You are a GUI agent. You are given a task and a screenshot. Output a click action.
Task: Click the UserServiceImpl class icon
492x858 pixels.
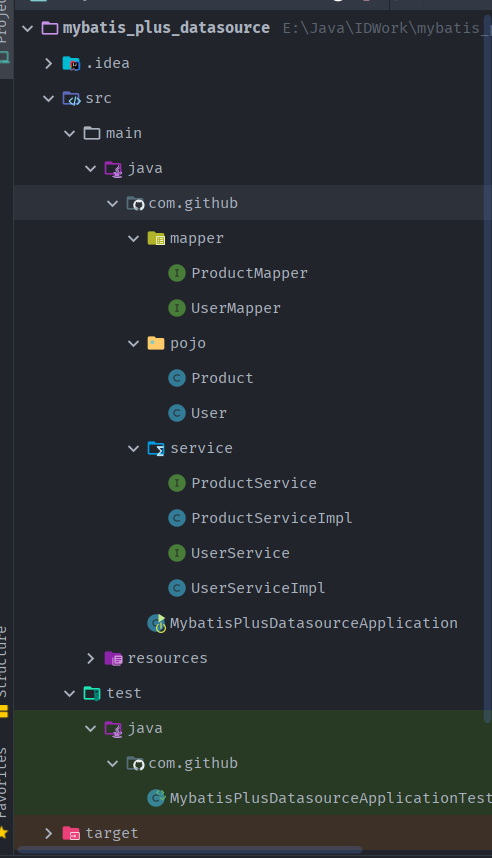[x=176, y=588]
